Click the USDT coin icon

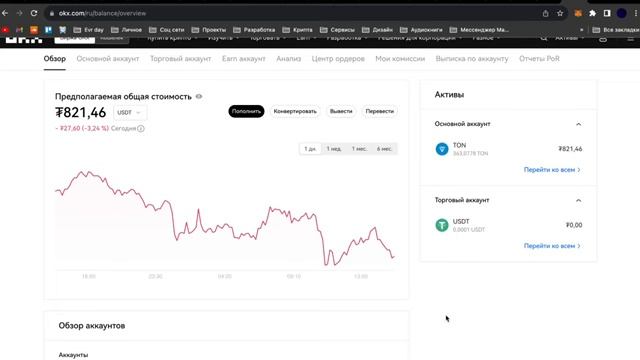tap(442, 225)
